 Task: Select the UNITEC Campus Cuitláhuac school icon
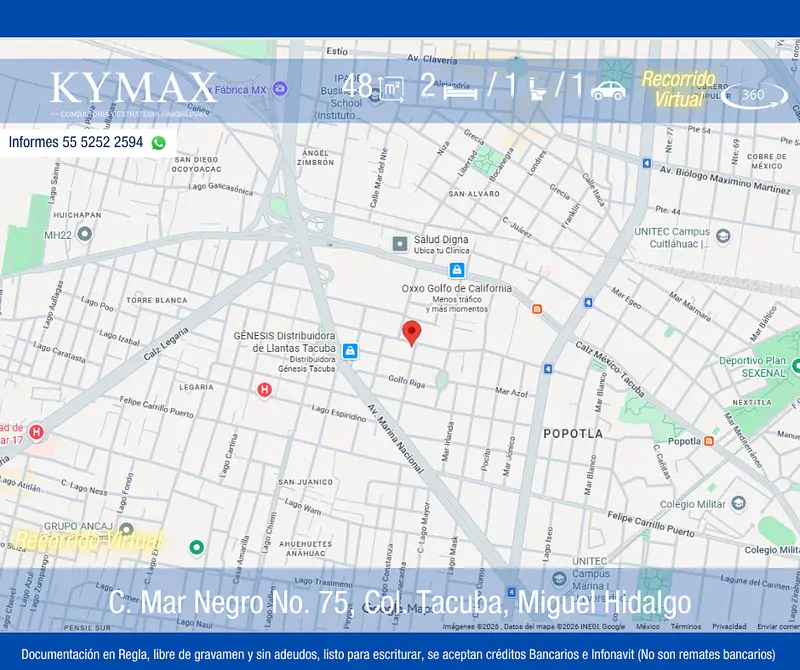[x=723, y=236]
